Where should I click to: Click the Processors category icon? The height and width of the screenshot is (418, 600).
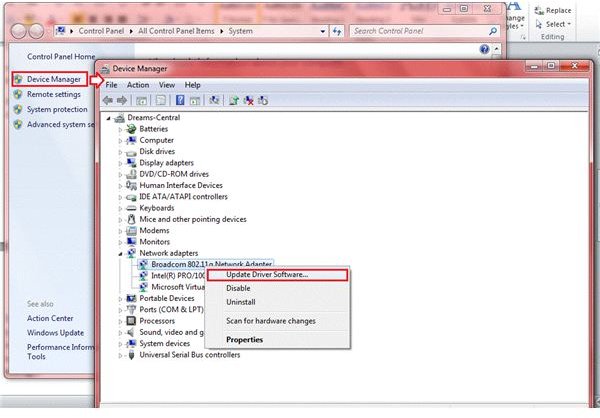point(131,321)
